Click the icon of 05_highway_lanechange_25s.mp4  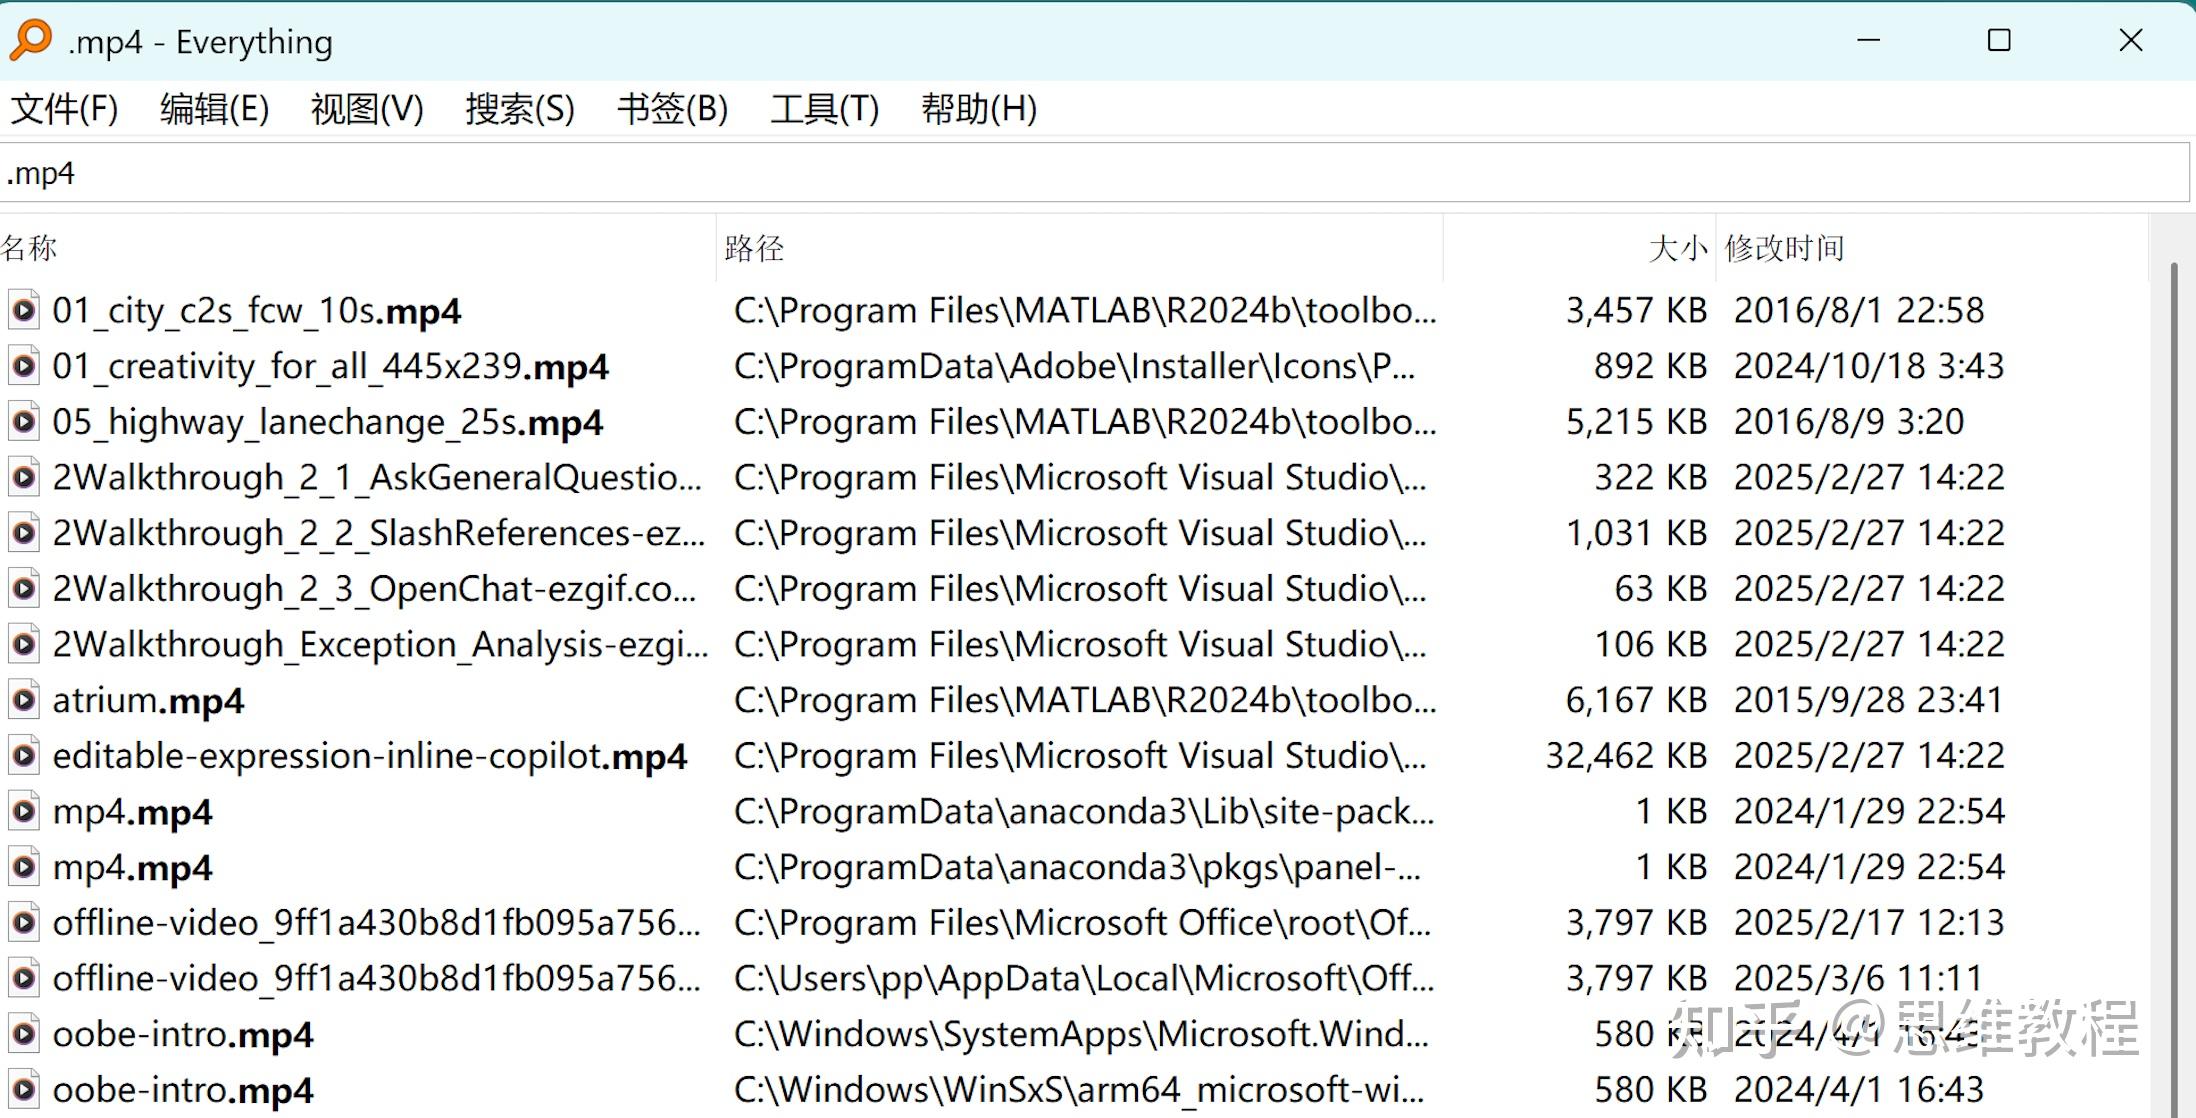24,422
